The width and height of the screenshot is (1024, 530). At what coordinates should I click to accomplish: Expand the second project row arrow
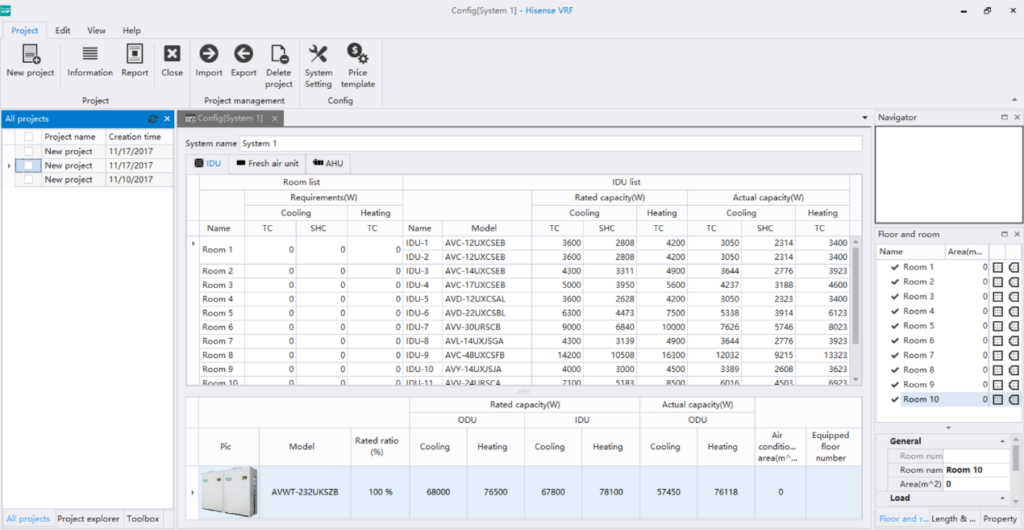click(8, 166)
